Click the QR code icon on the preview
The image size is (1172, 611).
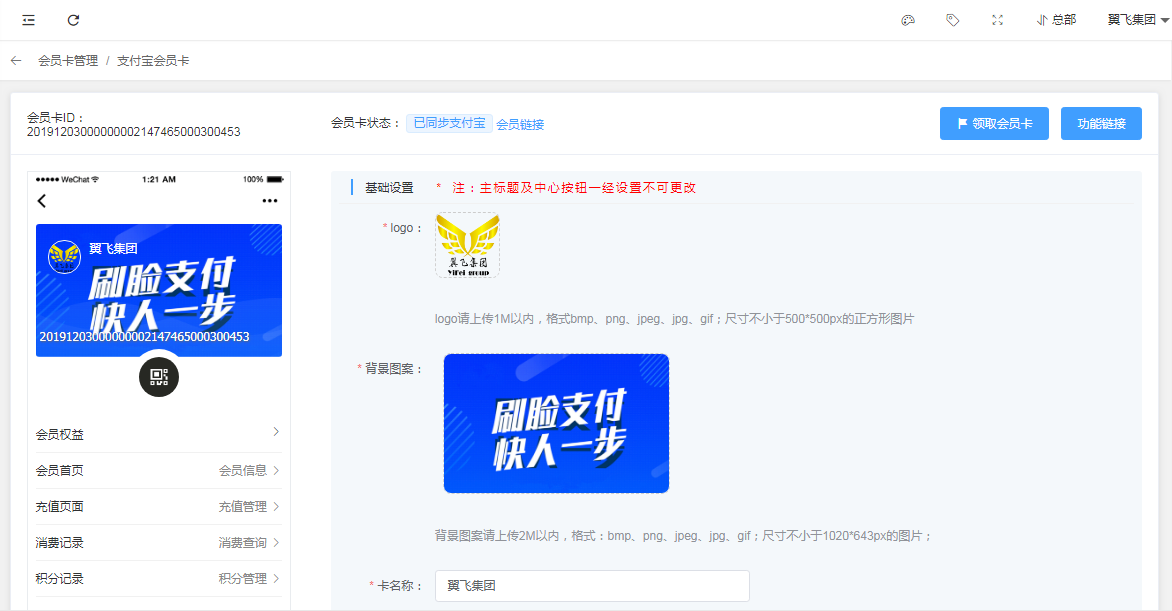pos(158,377)
